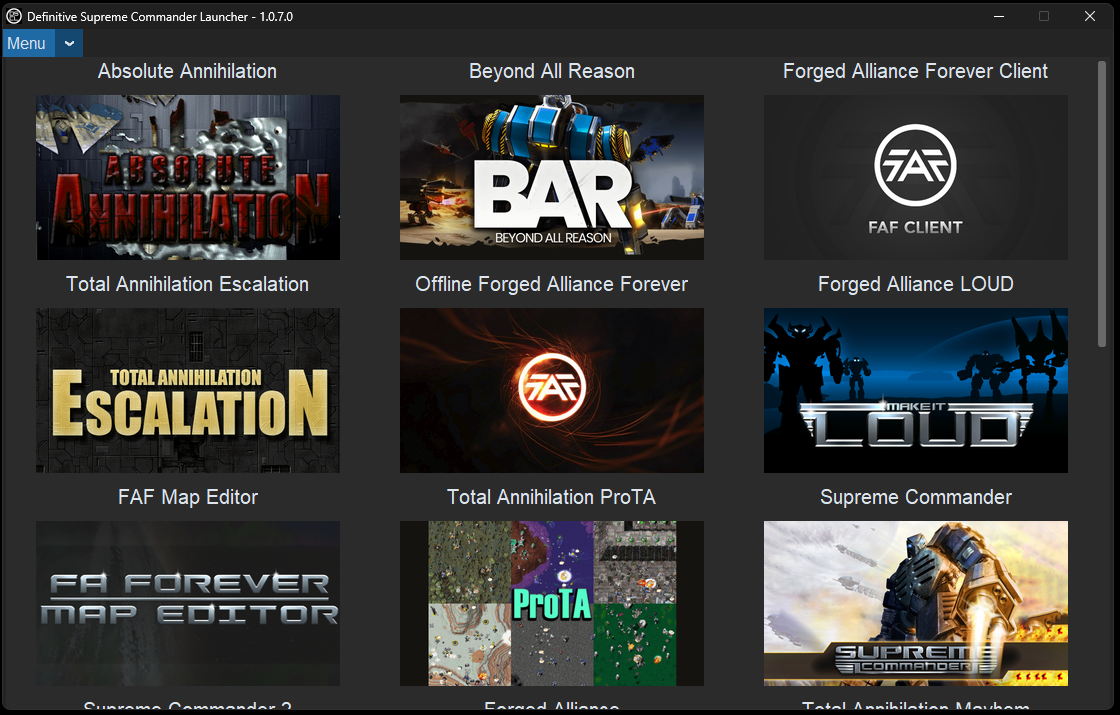Screen dimensions: 1120x715
Task: Click the "FAF Map Editor" heading
Action: tap(188, 497)
